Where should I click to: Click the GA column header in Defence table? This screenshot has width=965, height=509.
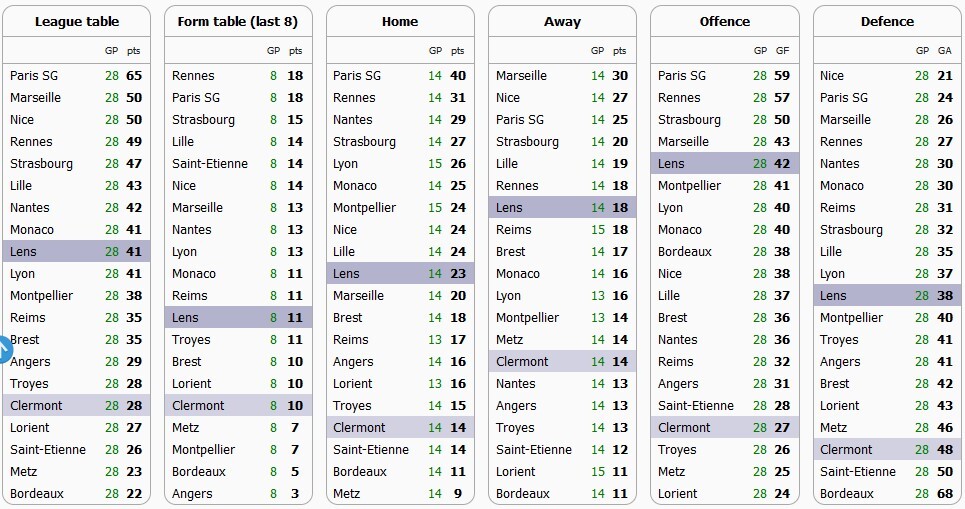tap(945, 50)
